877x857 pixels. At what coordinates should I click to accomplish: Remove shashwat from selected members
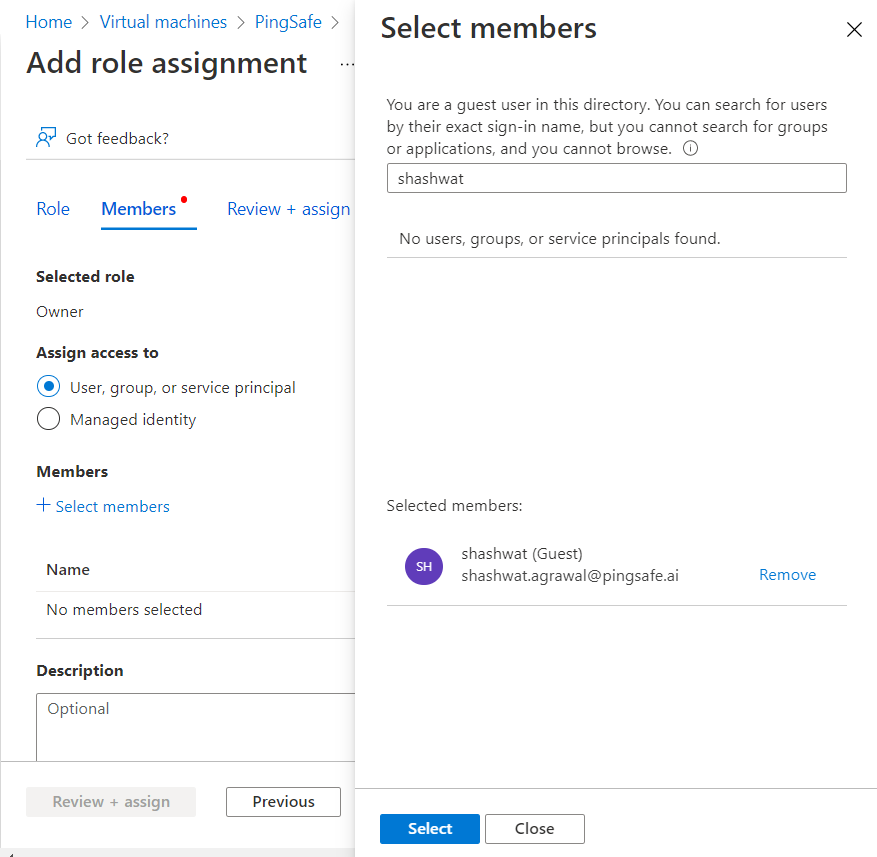787,575
